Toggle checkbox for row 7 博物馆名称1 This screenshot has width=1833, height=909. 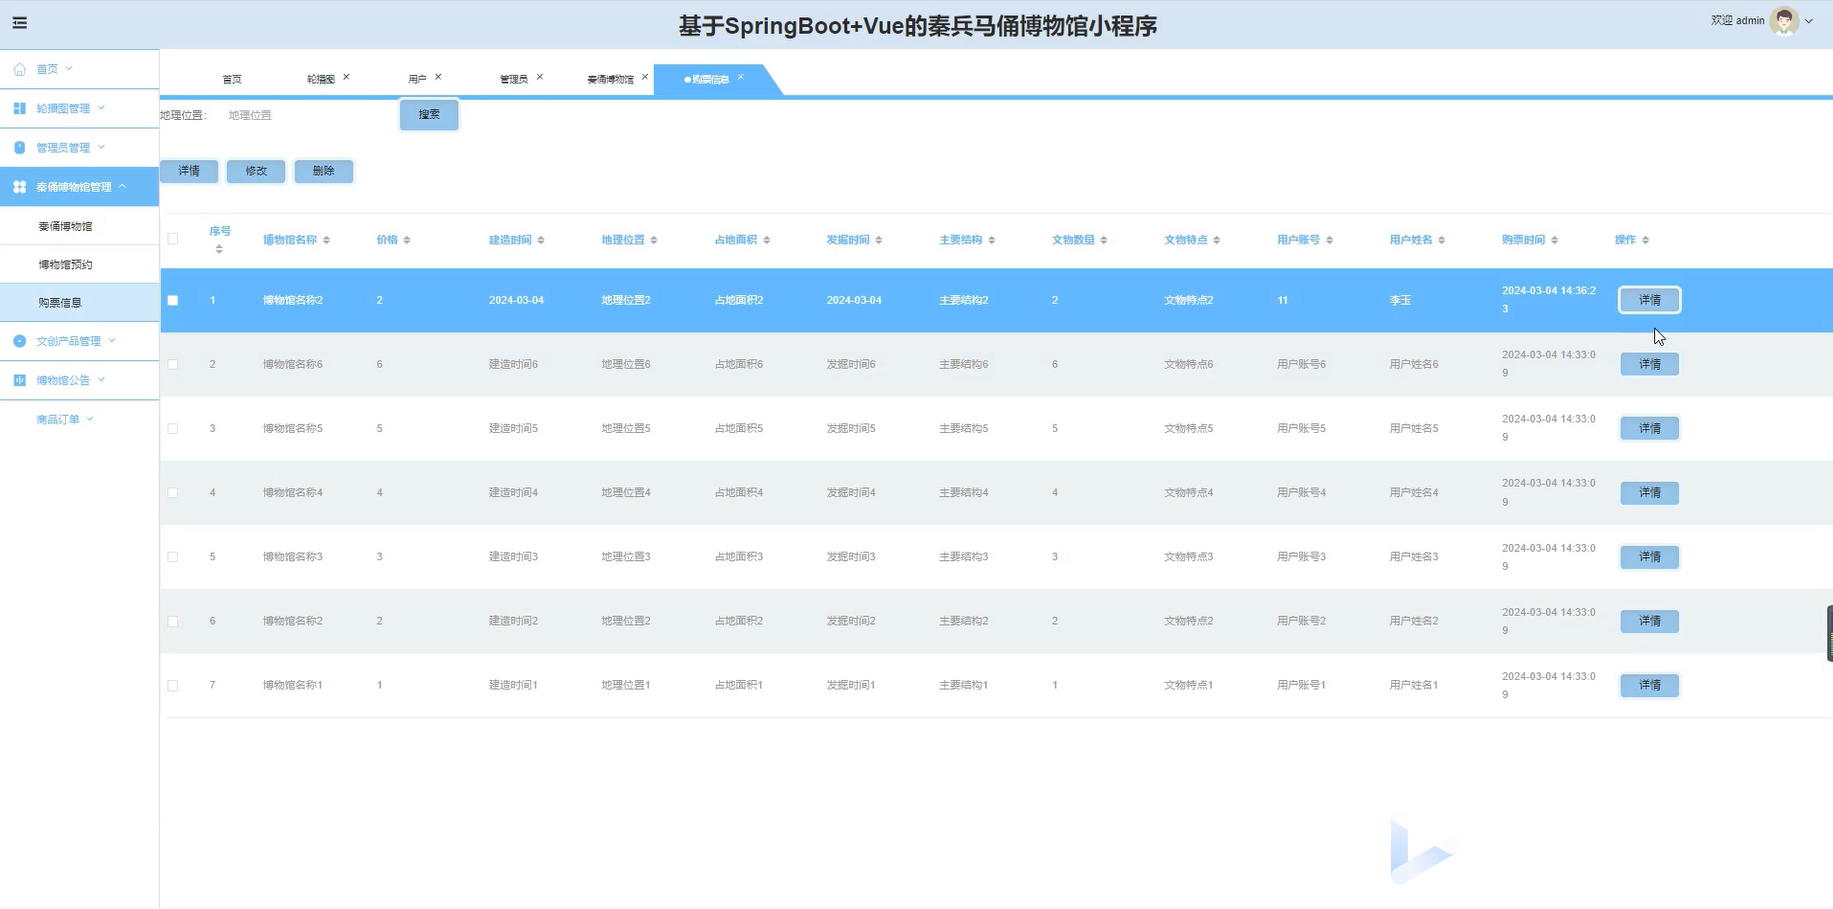pos(173,685)
